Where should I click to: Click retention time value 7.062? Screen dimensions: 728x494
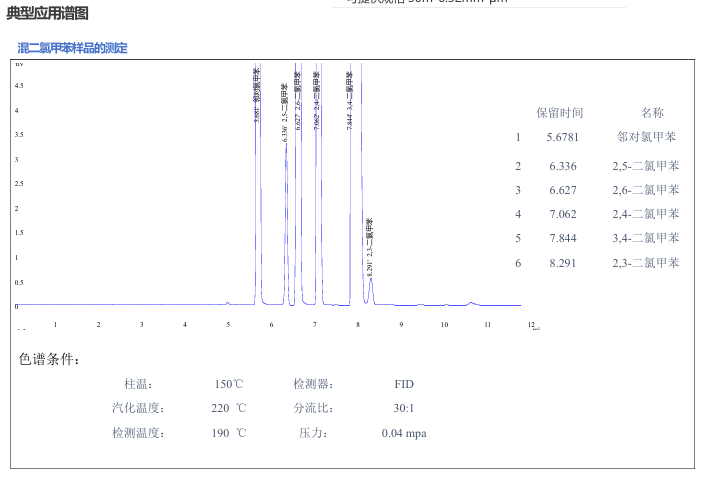click(563, 214)
